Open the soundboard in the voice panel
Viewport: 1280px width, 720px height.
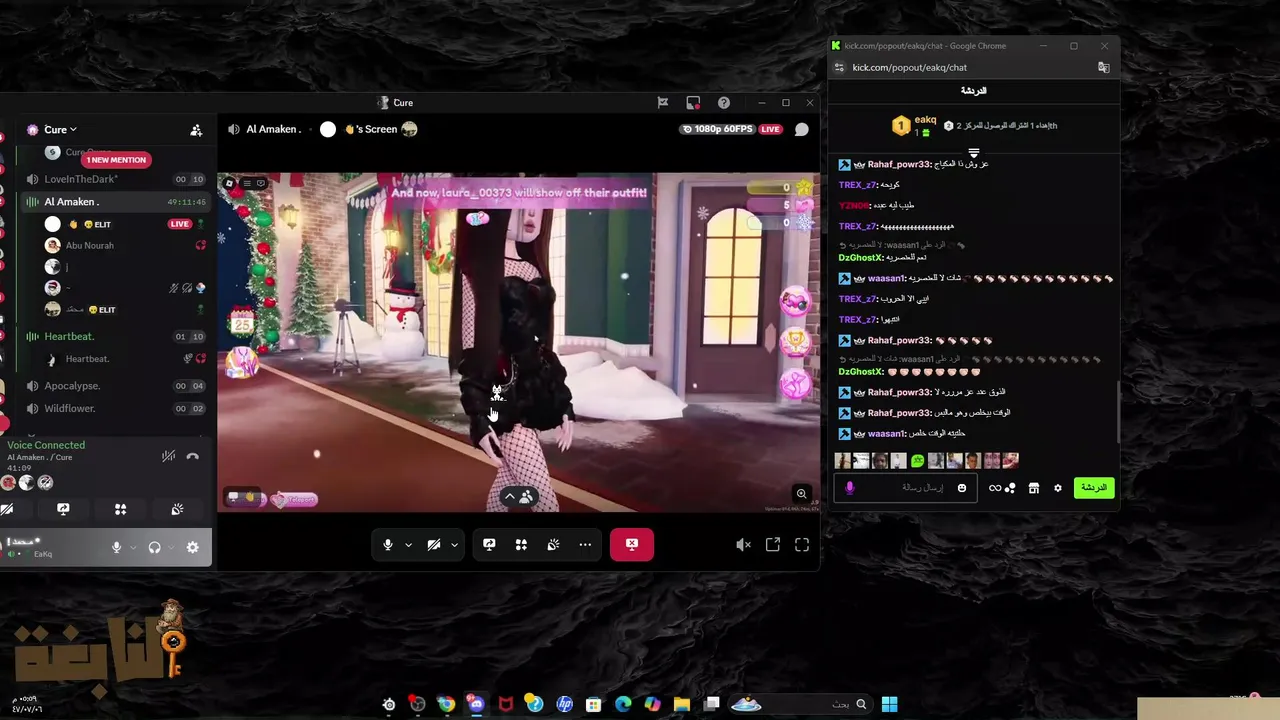tap(177, 509)
